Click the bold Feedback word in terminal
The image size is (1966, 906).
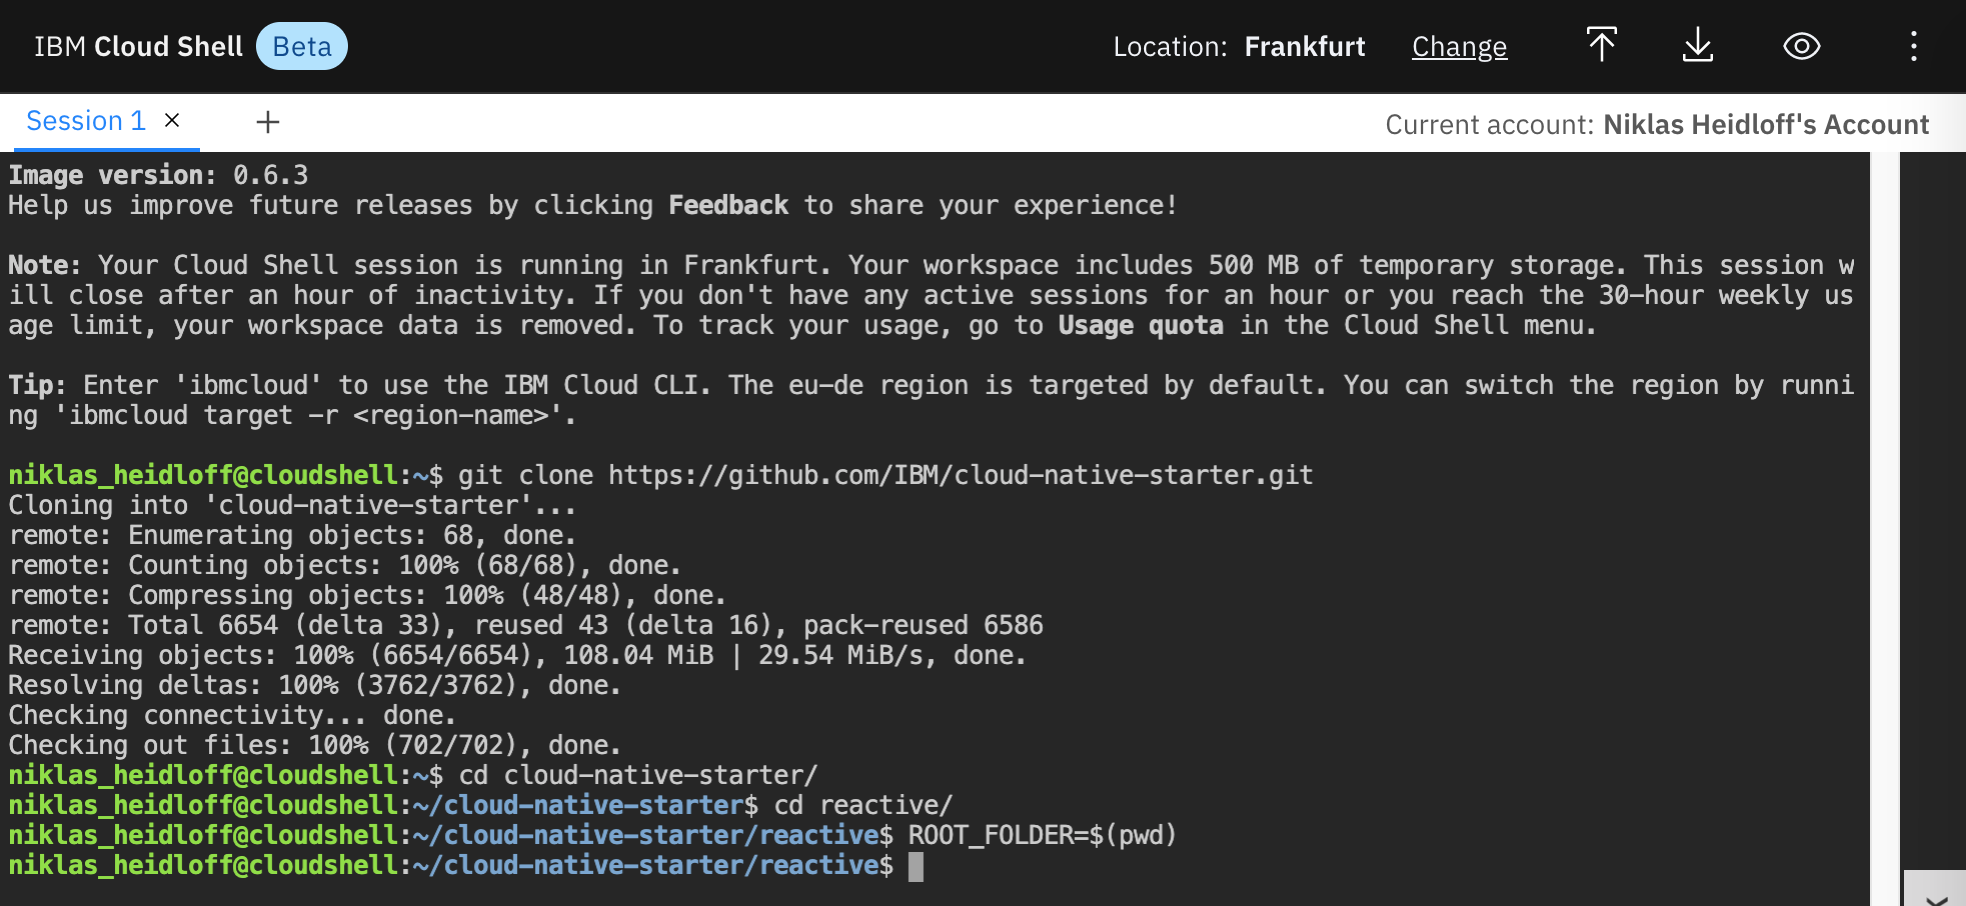[728, 205]
